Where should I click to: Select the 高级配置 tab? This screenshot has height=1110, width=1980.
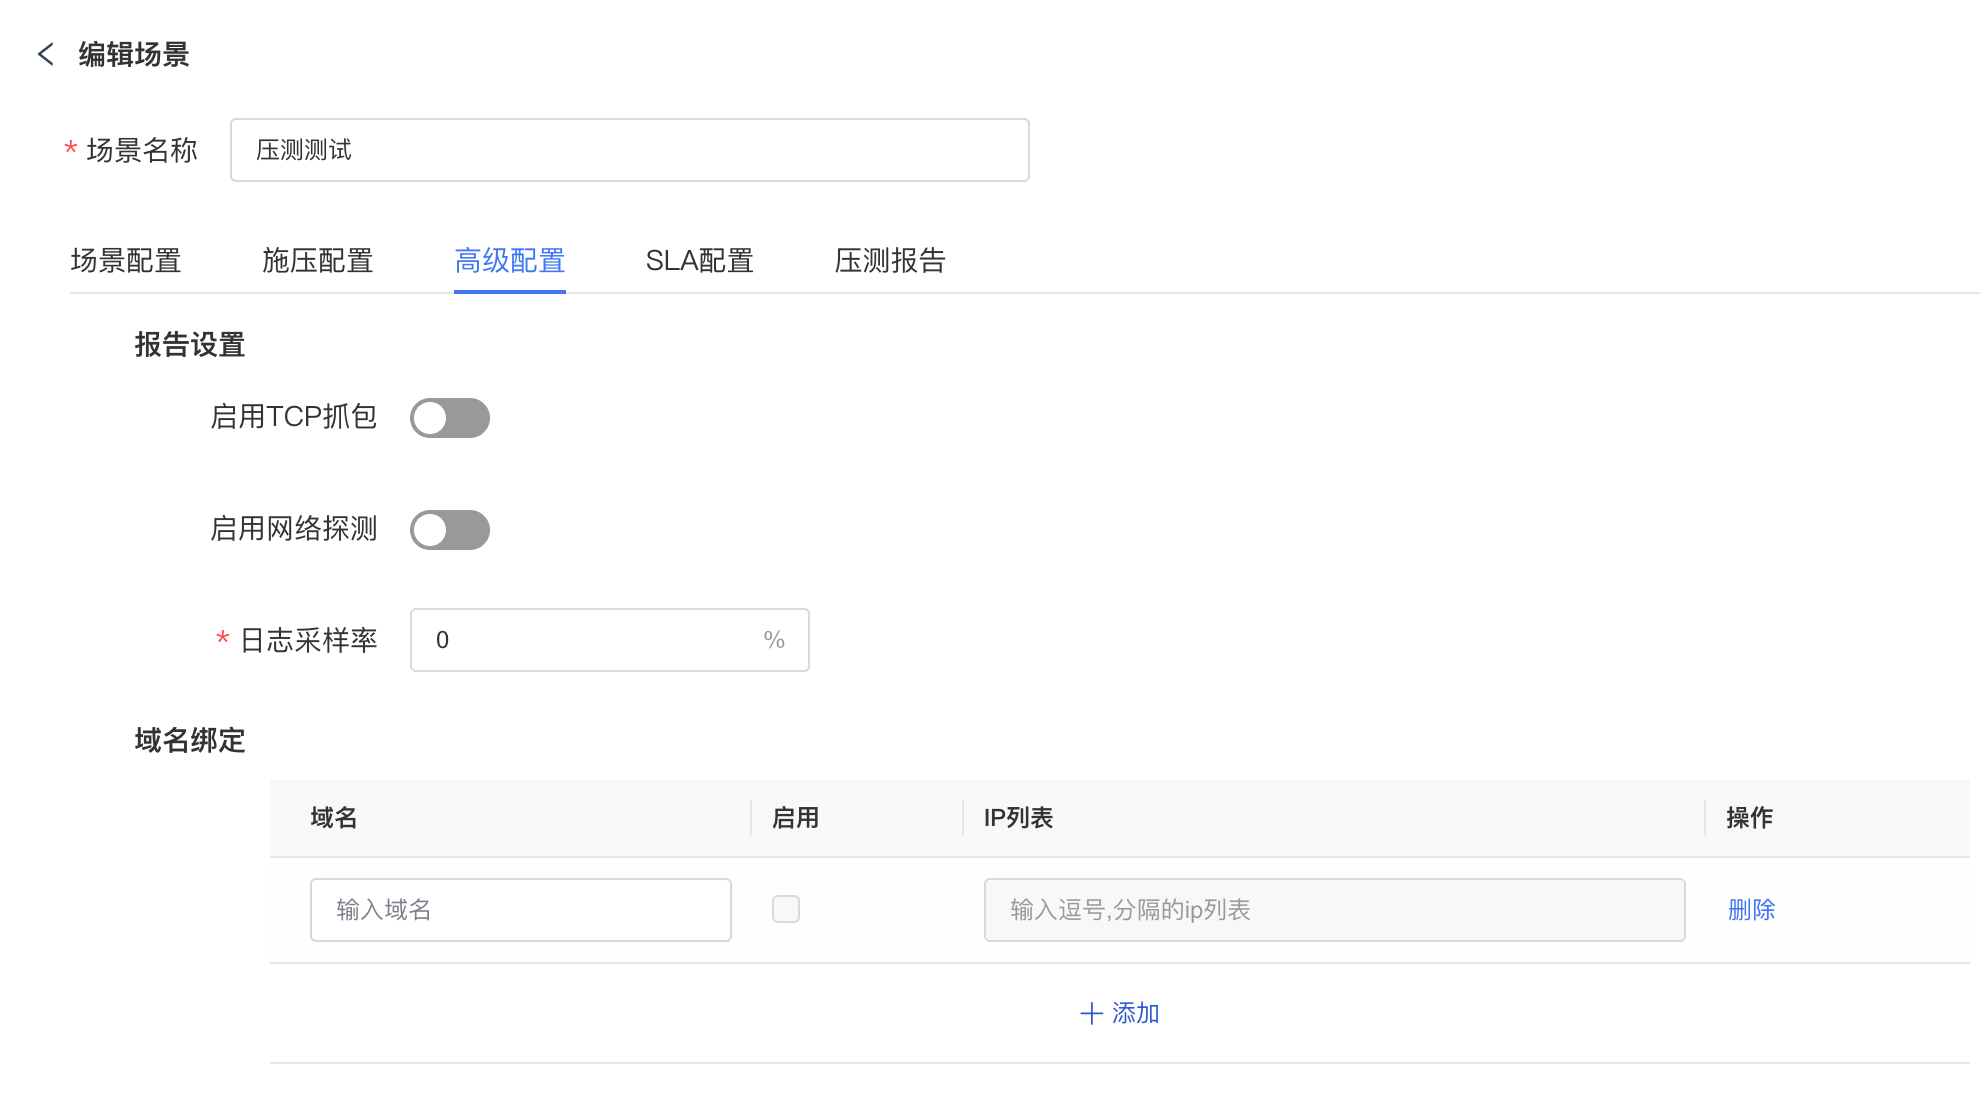(x=509, y=261)
